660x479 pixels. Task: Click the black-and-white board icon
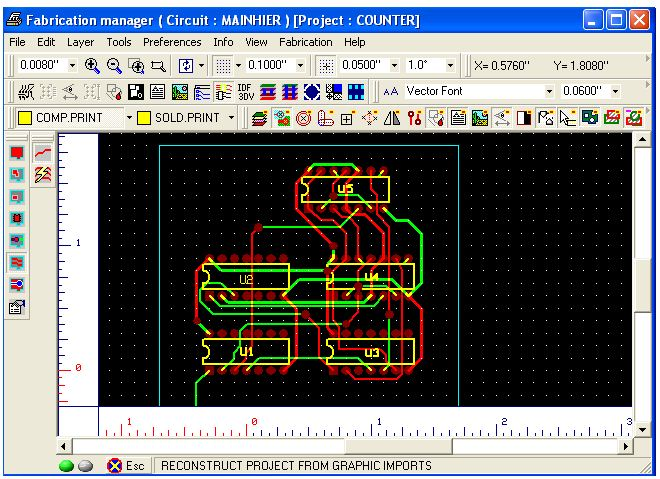coord(136,92)
